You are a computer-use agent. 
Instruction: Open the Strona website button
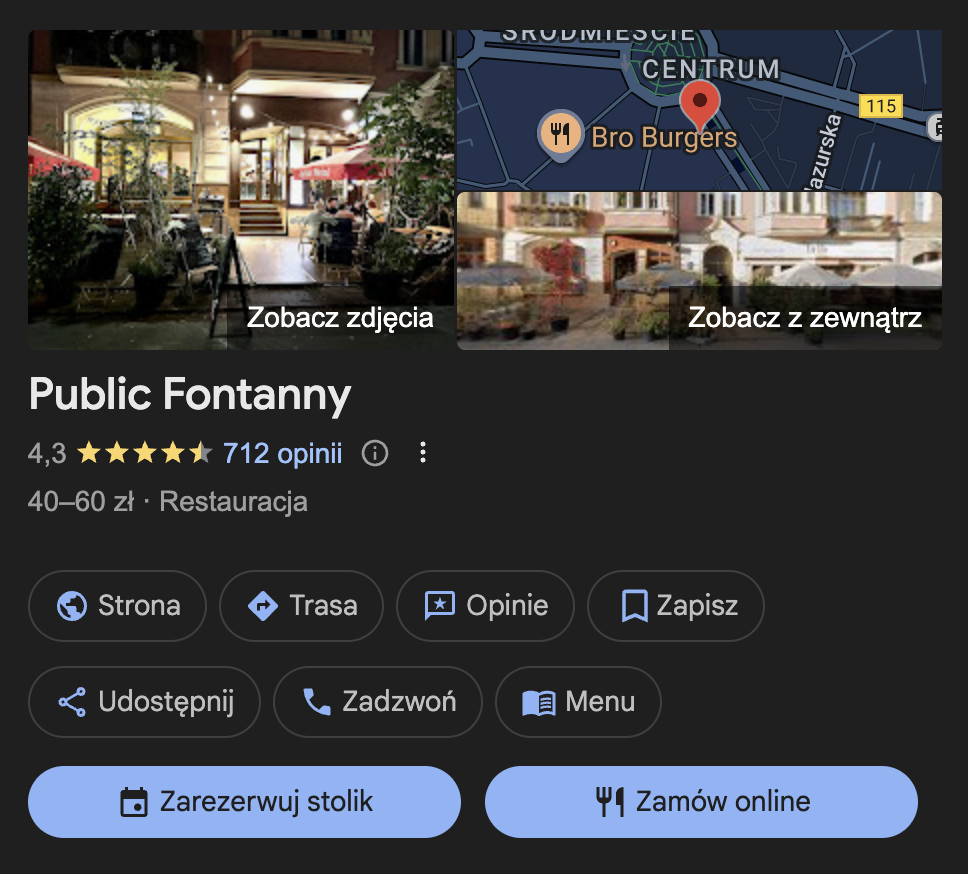point(117,606)
